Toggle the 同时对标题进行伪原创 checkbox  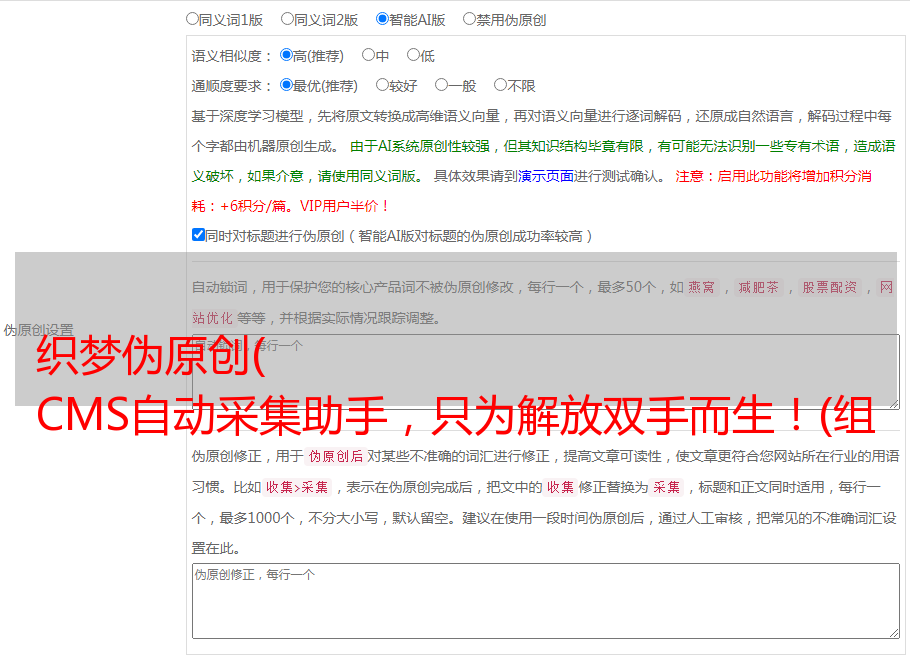point(198,235)
